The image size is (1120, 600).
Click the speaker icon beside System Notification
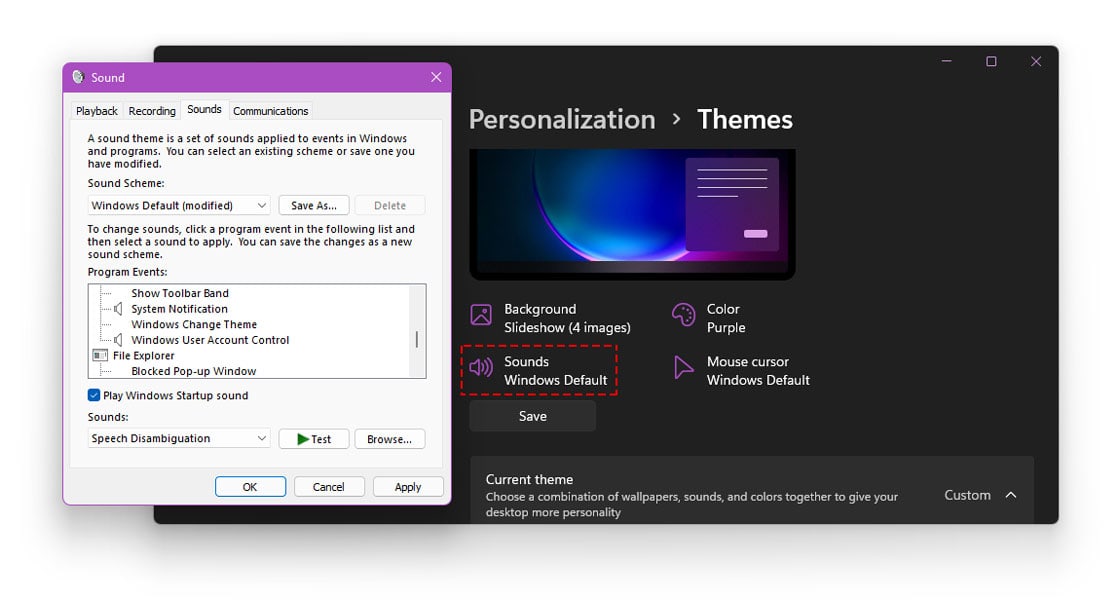(x=119, y=309)
